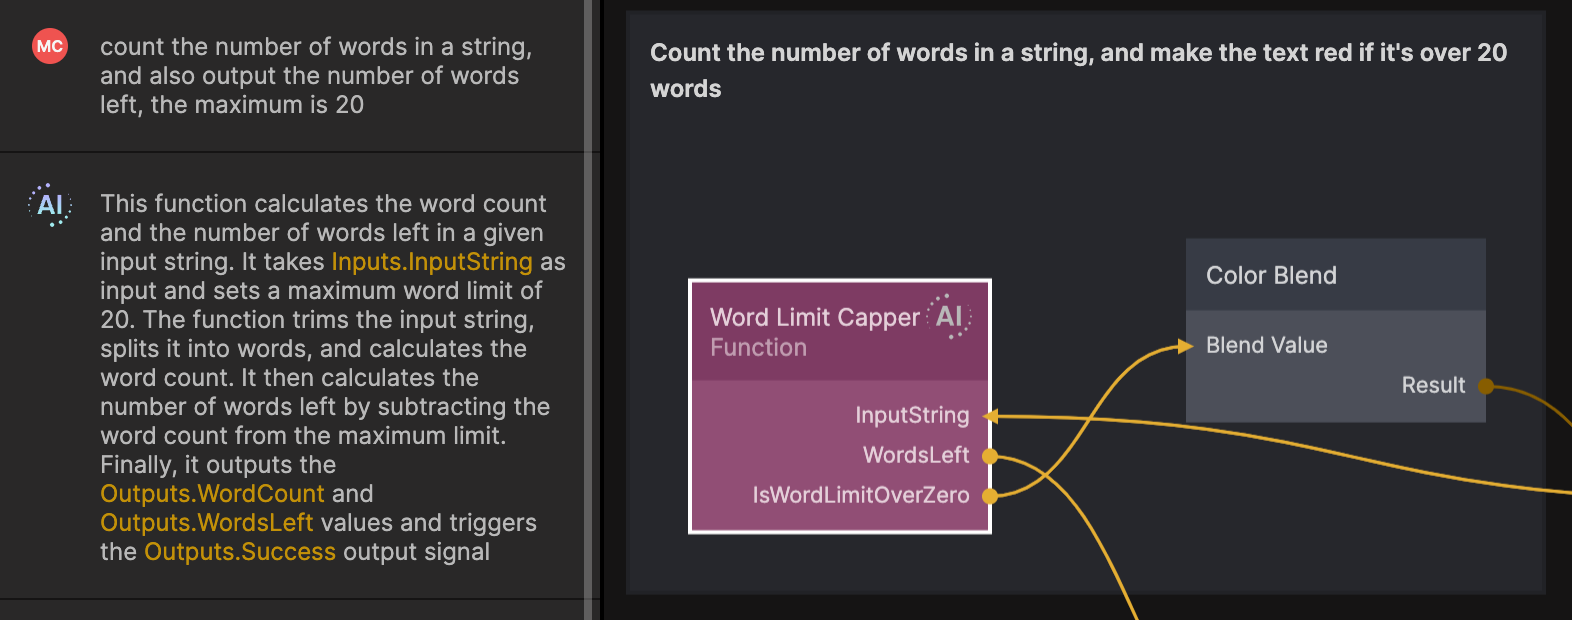The height and width of the screenshot is (620, 1572).
Task: Click the IsWordLimitOverZero output label
Action: coord(860,496)
